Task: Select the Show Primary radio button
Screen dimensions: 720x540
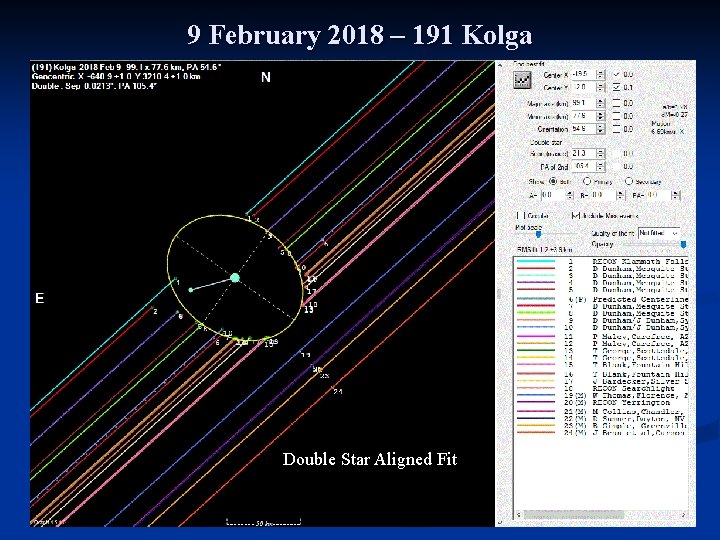Action: [587, 181]
